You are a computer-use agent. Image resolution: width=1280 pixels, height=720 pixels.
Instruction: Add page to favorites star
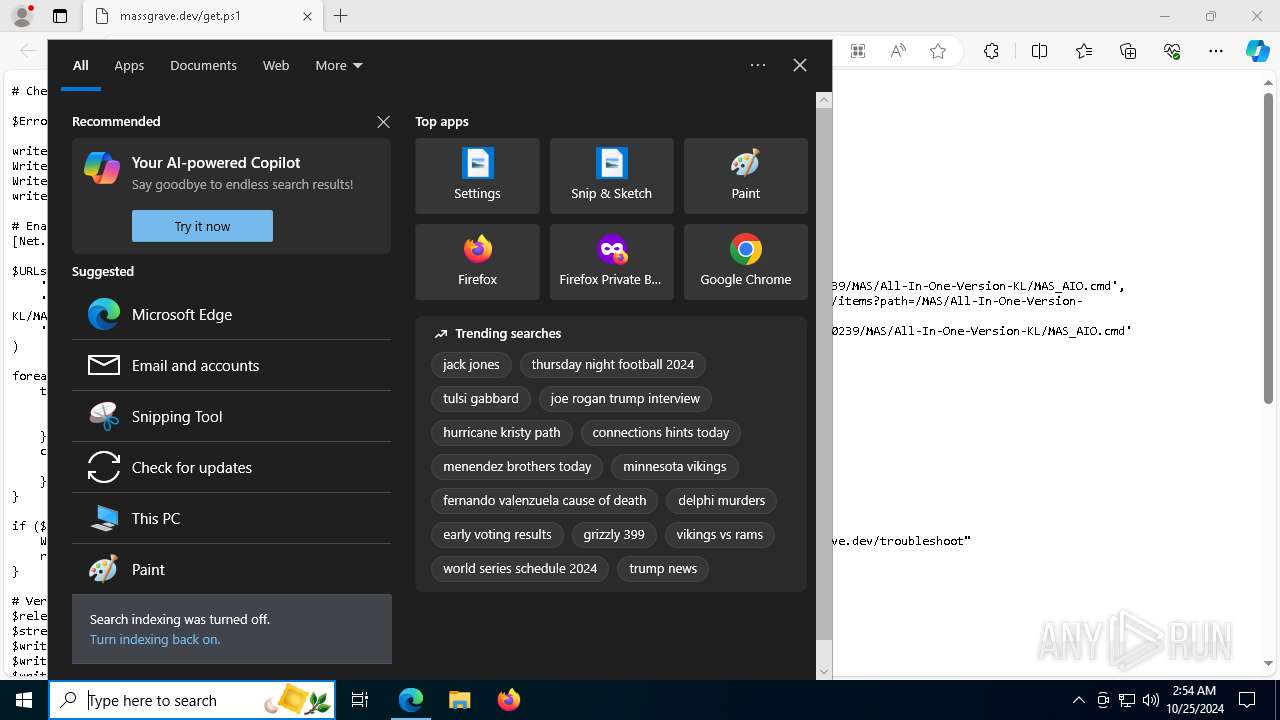(x=938, y=51)
